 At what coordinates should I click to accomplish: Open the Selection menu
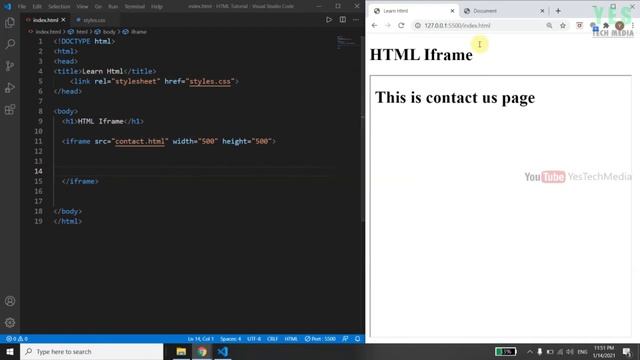click(59, 7)
